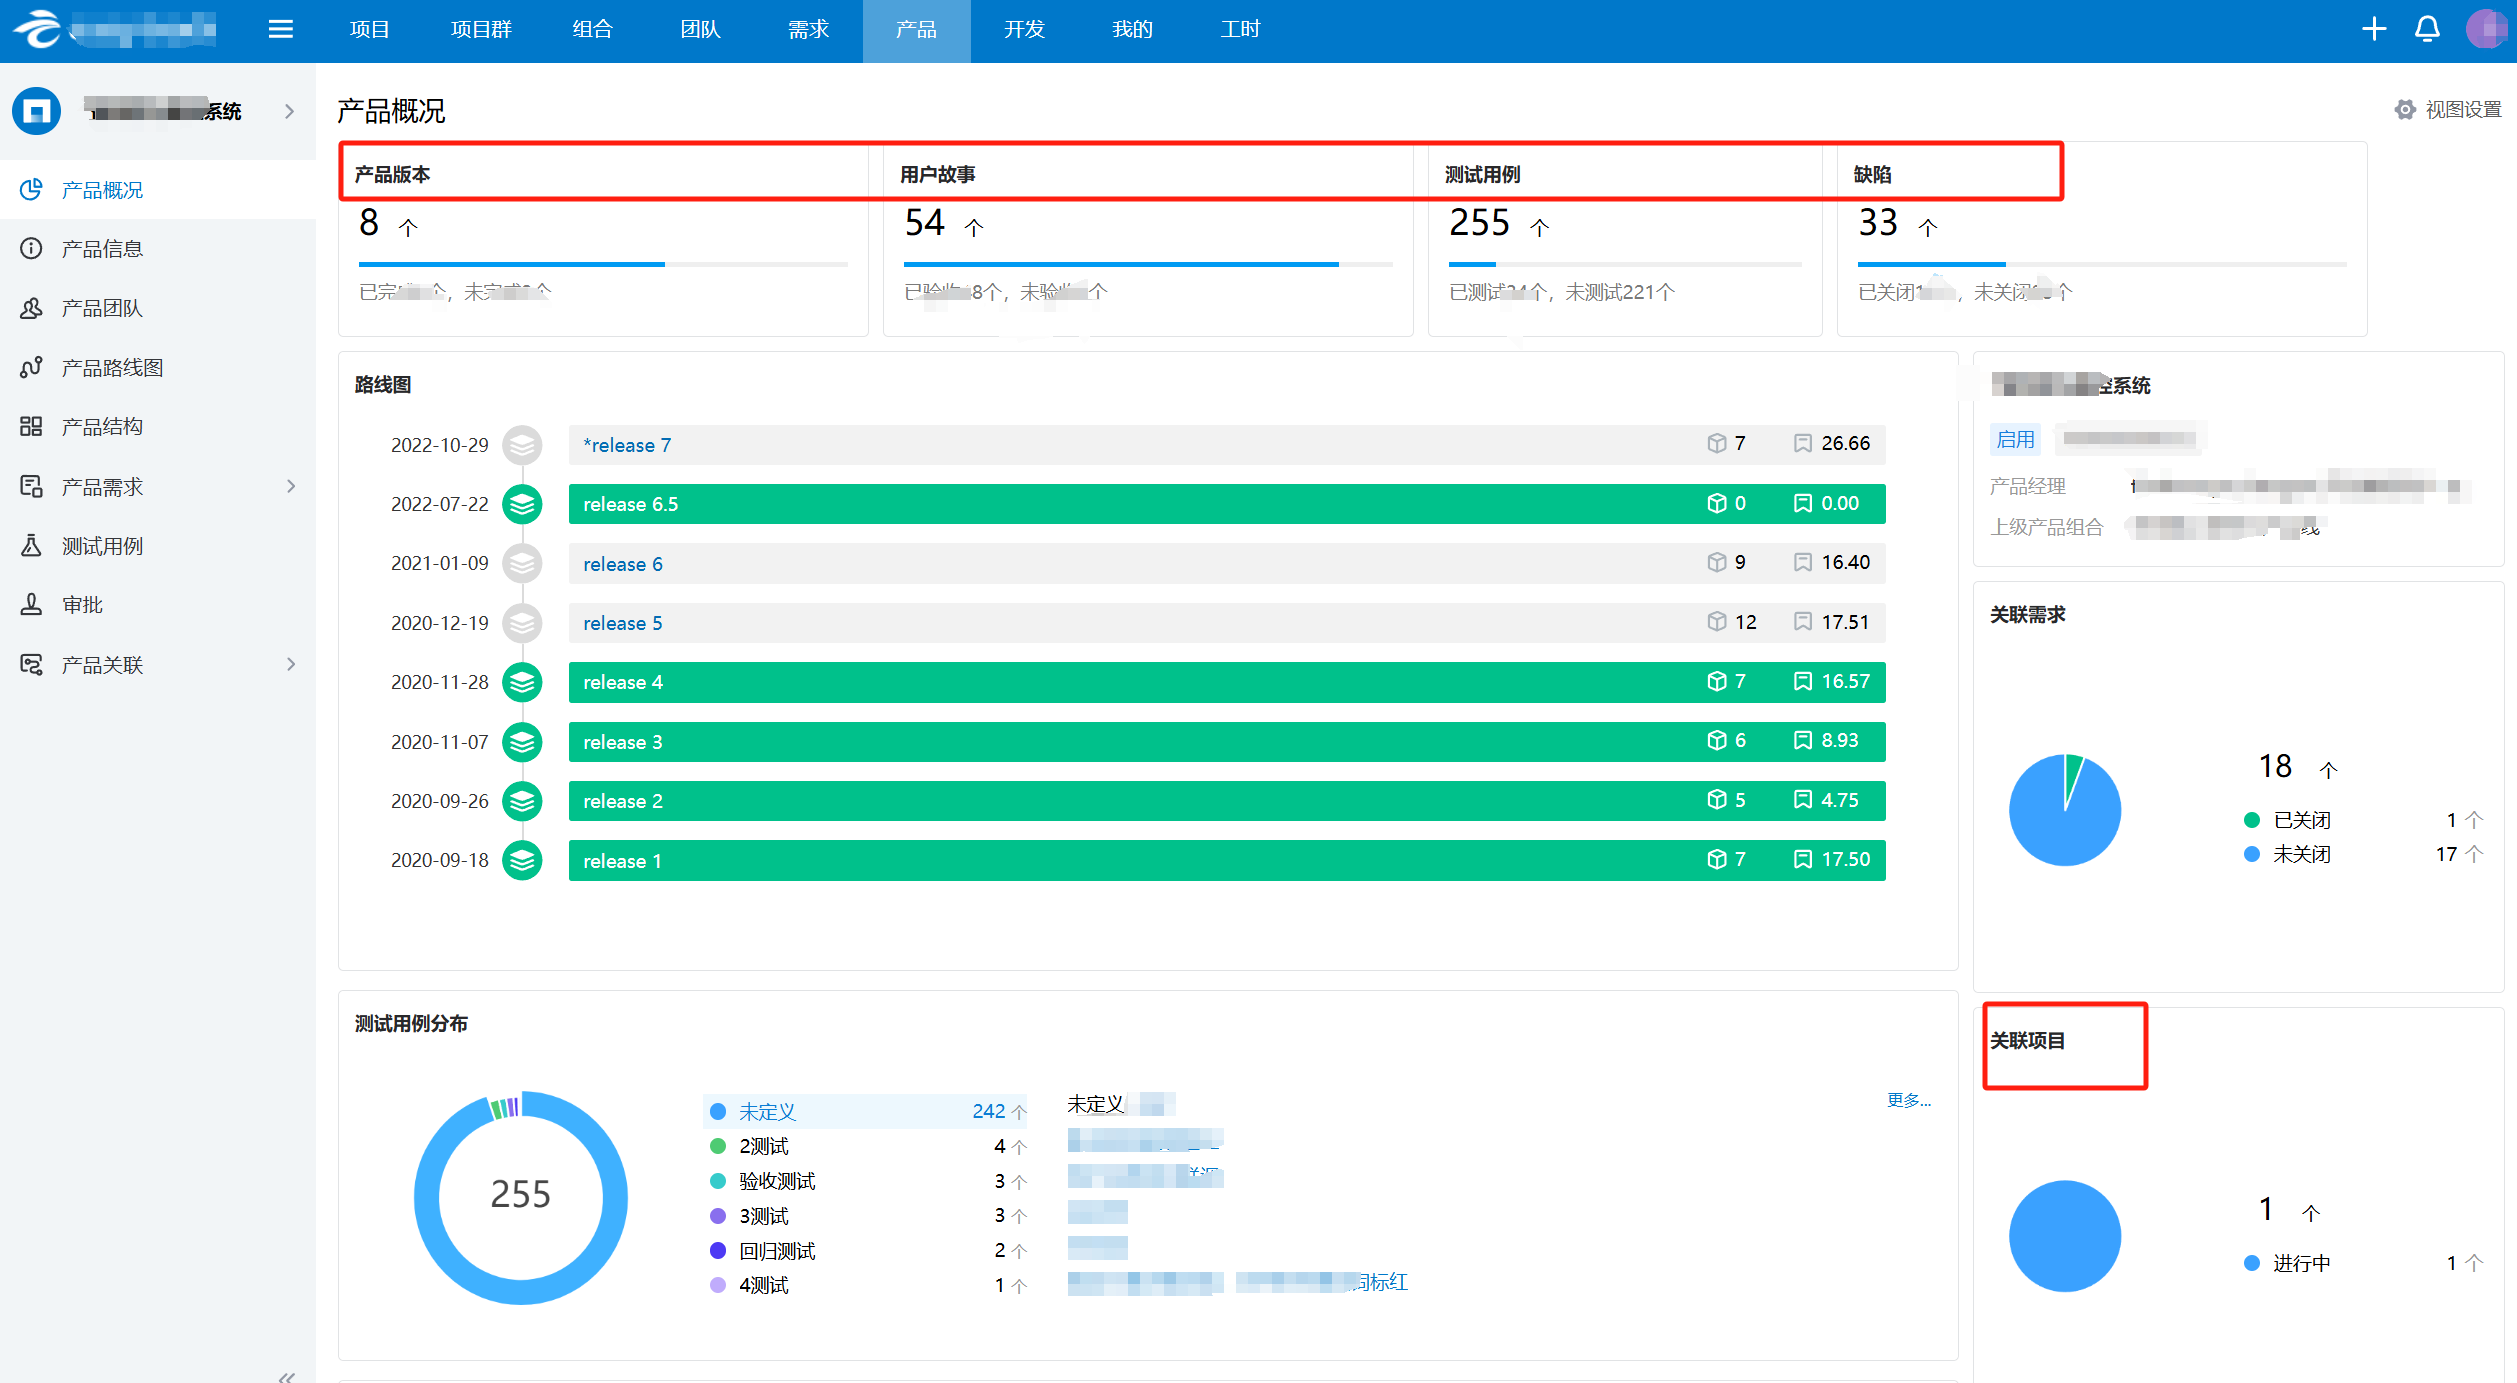Click the 255 donut chart
The image size is (2517, 1383).
(x=521, y=1196)
